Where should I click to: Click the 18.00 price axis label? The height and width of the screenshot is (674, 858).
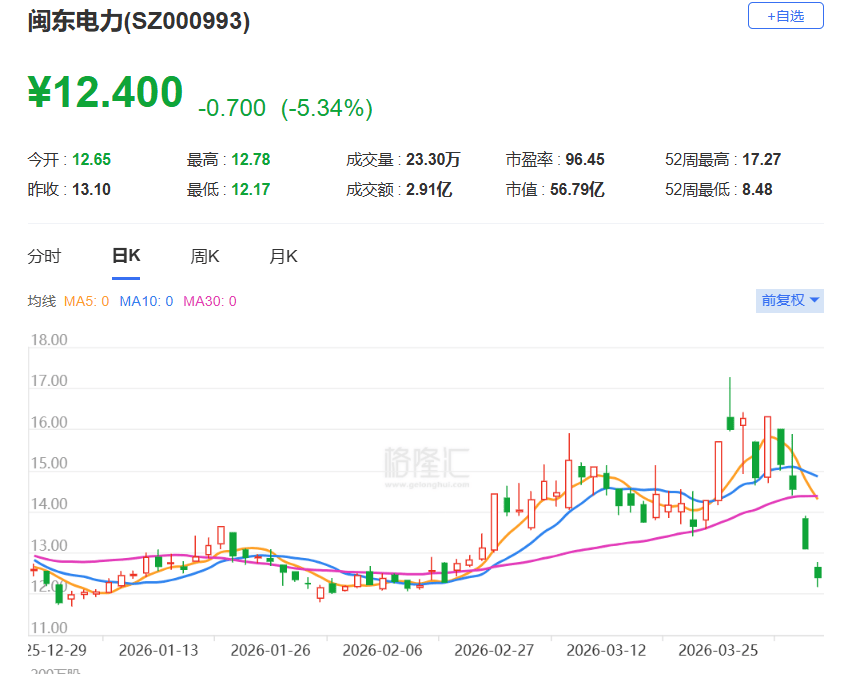click(x=50, y=339)
